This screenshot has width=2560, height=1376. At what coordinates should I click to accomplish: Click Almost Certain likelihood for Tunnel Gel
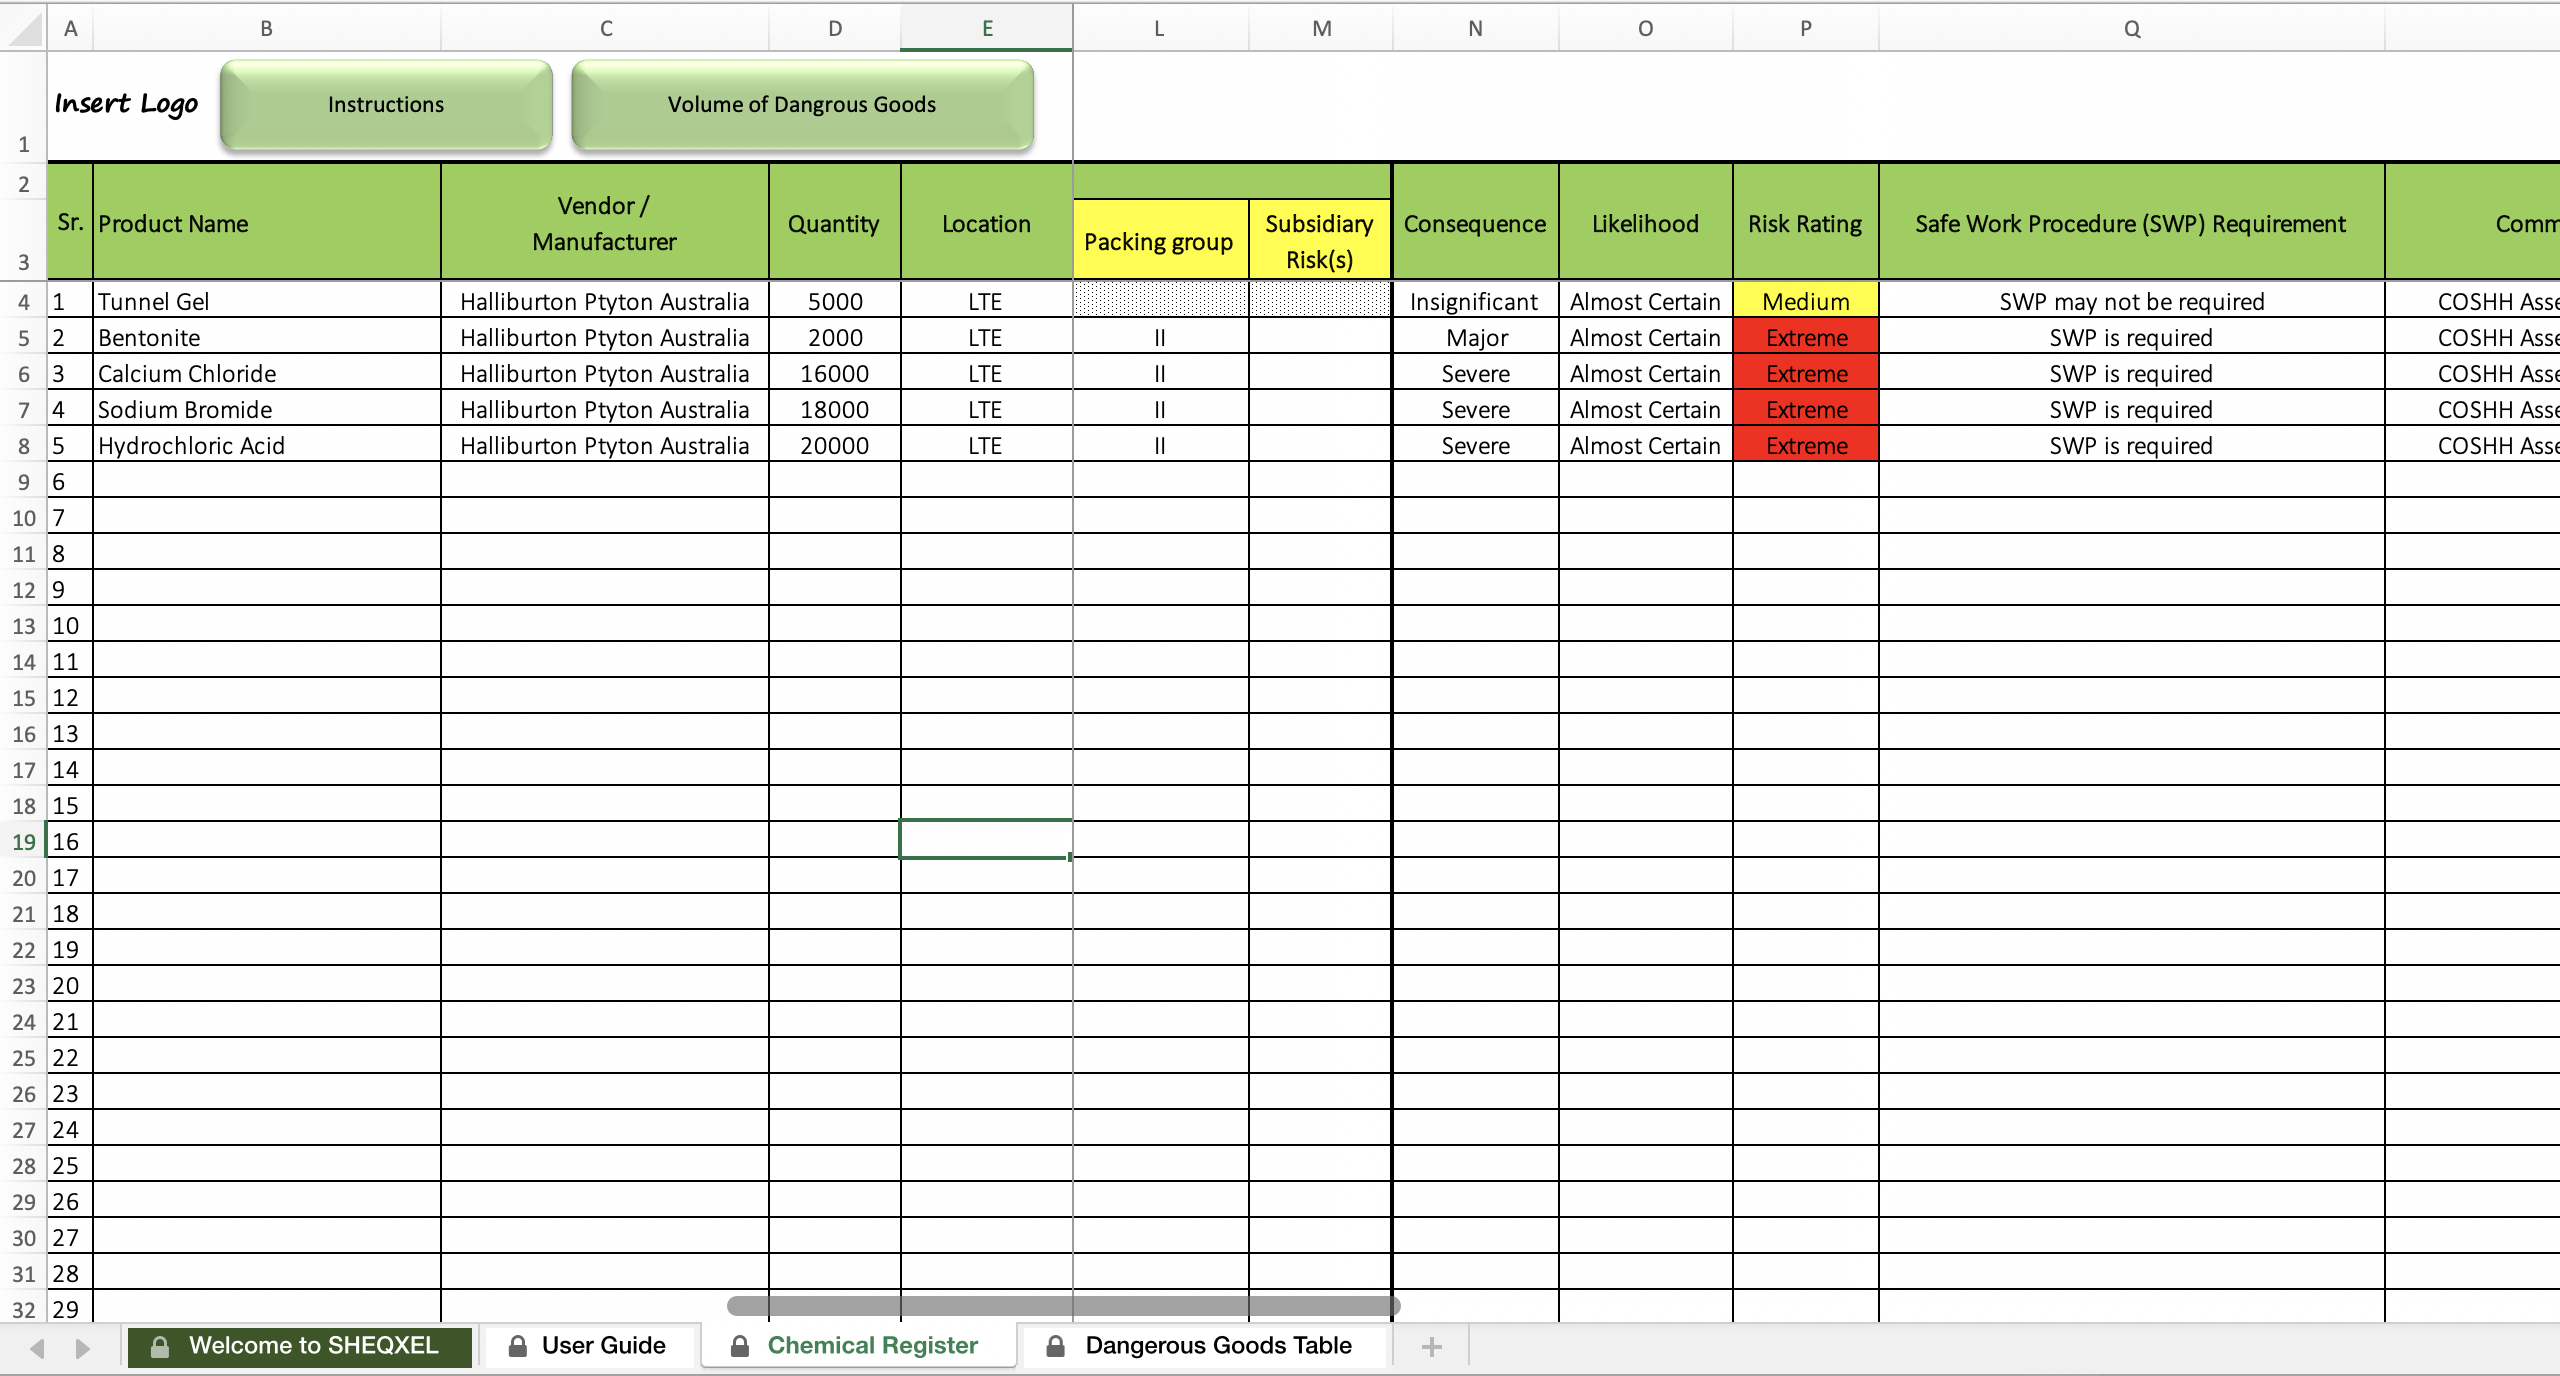[1645, 302]
